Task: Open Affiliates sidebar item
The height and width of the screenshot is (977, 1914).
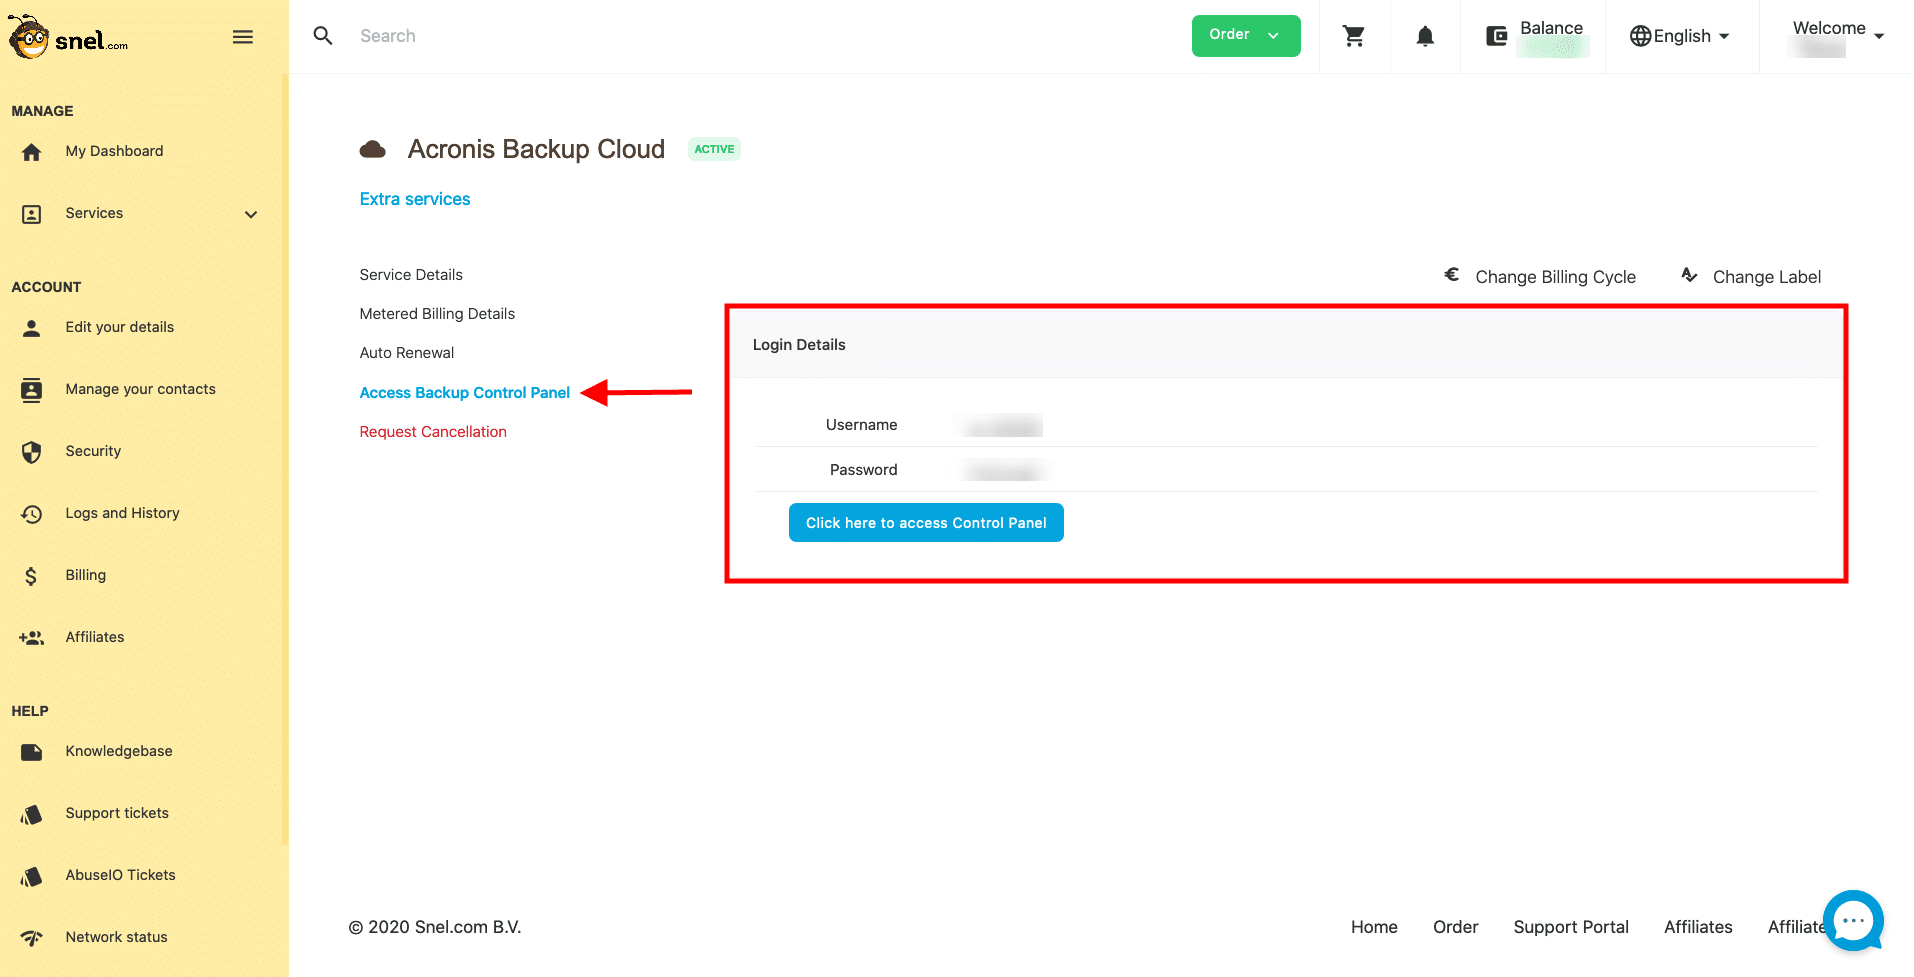Action: pos(95,637)
